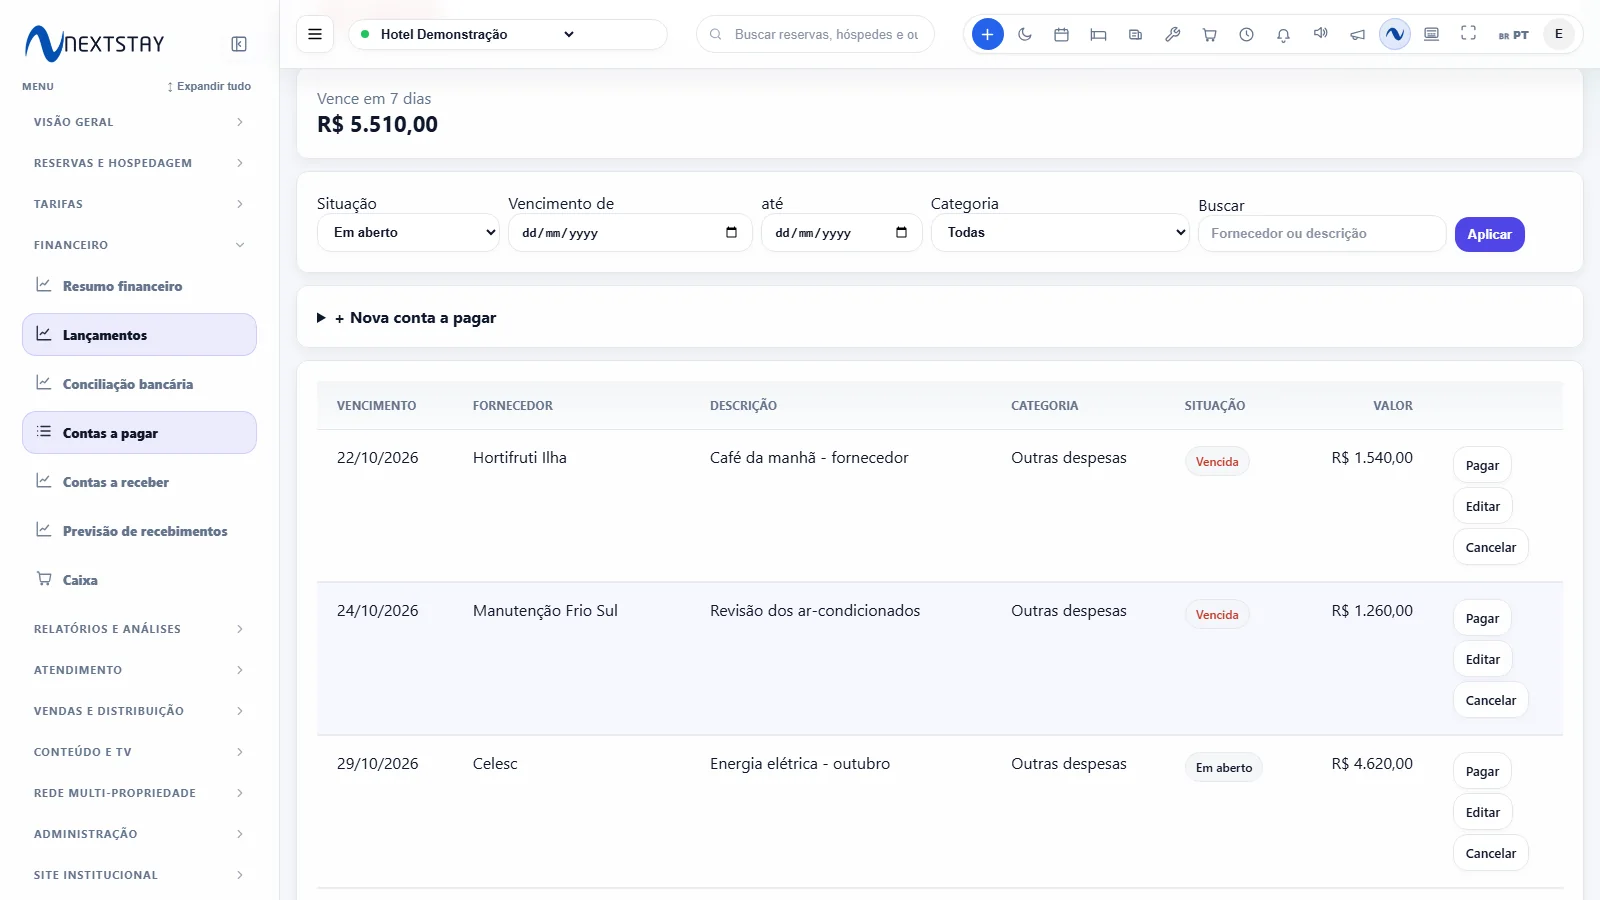Viewport: 1600px width, 900px height.
Task: Open the user avatar E menu
Action: coord(1558,34)
